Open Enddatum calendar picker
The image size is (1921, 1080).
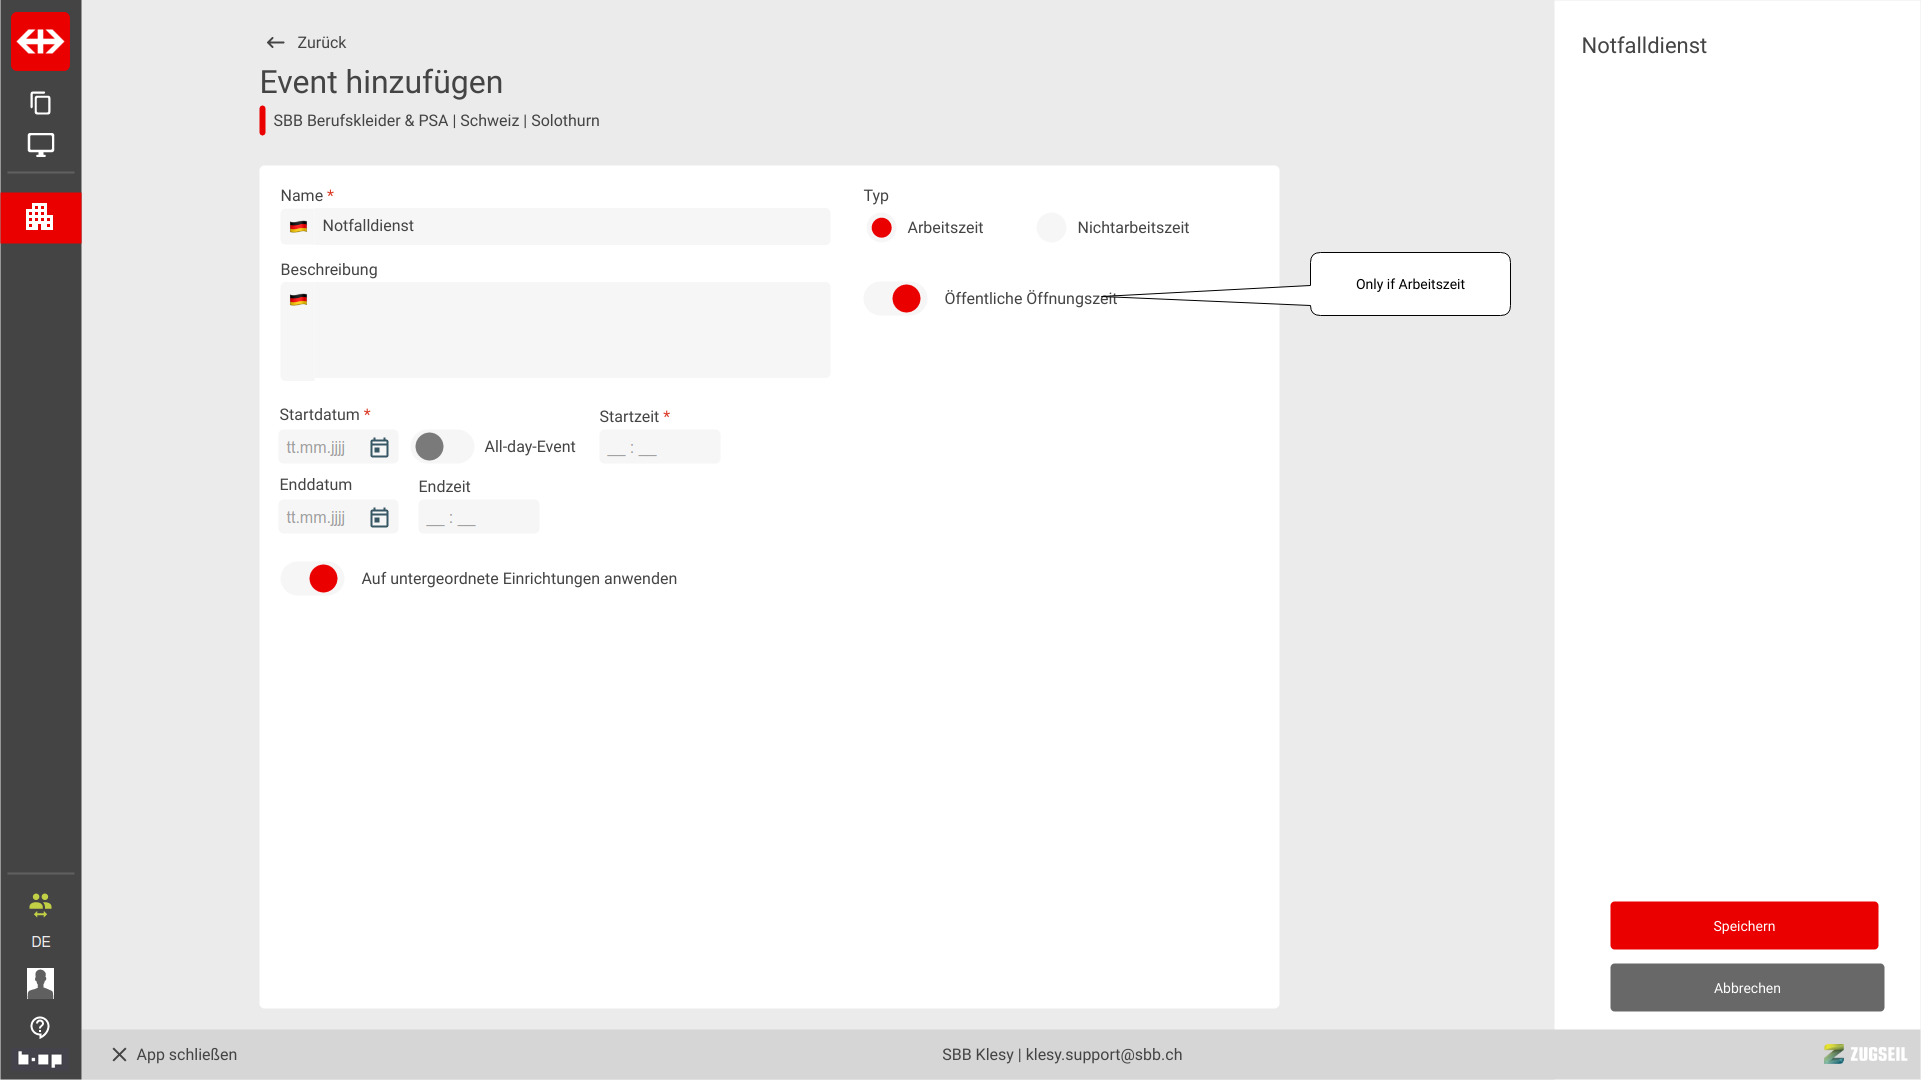(379, 517)
